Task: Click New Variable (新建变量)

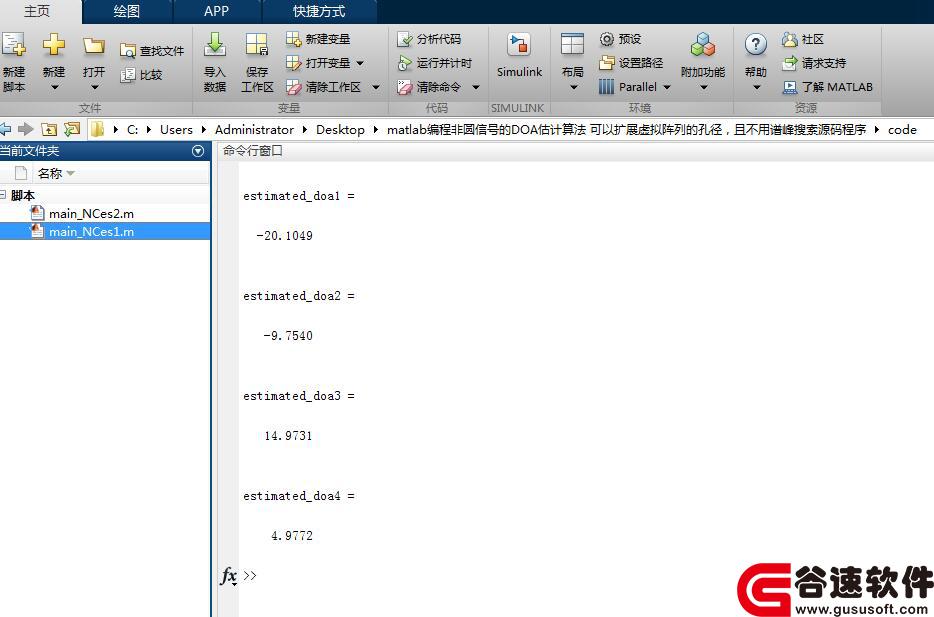Action: pos(318,39)
